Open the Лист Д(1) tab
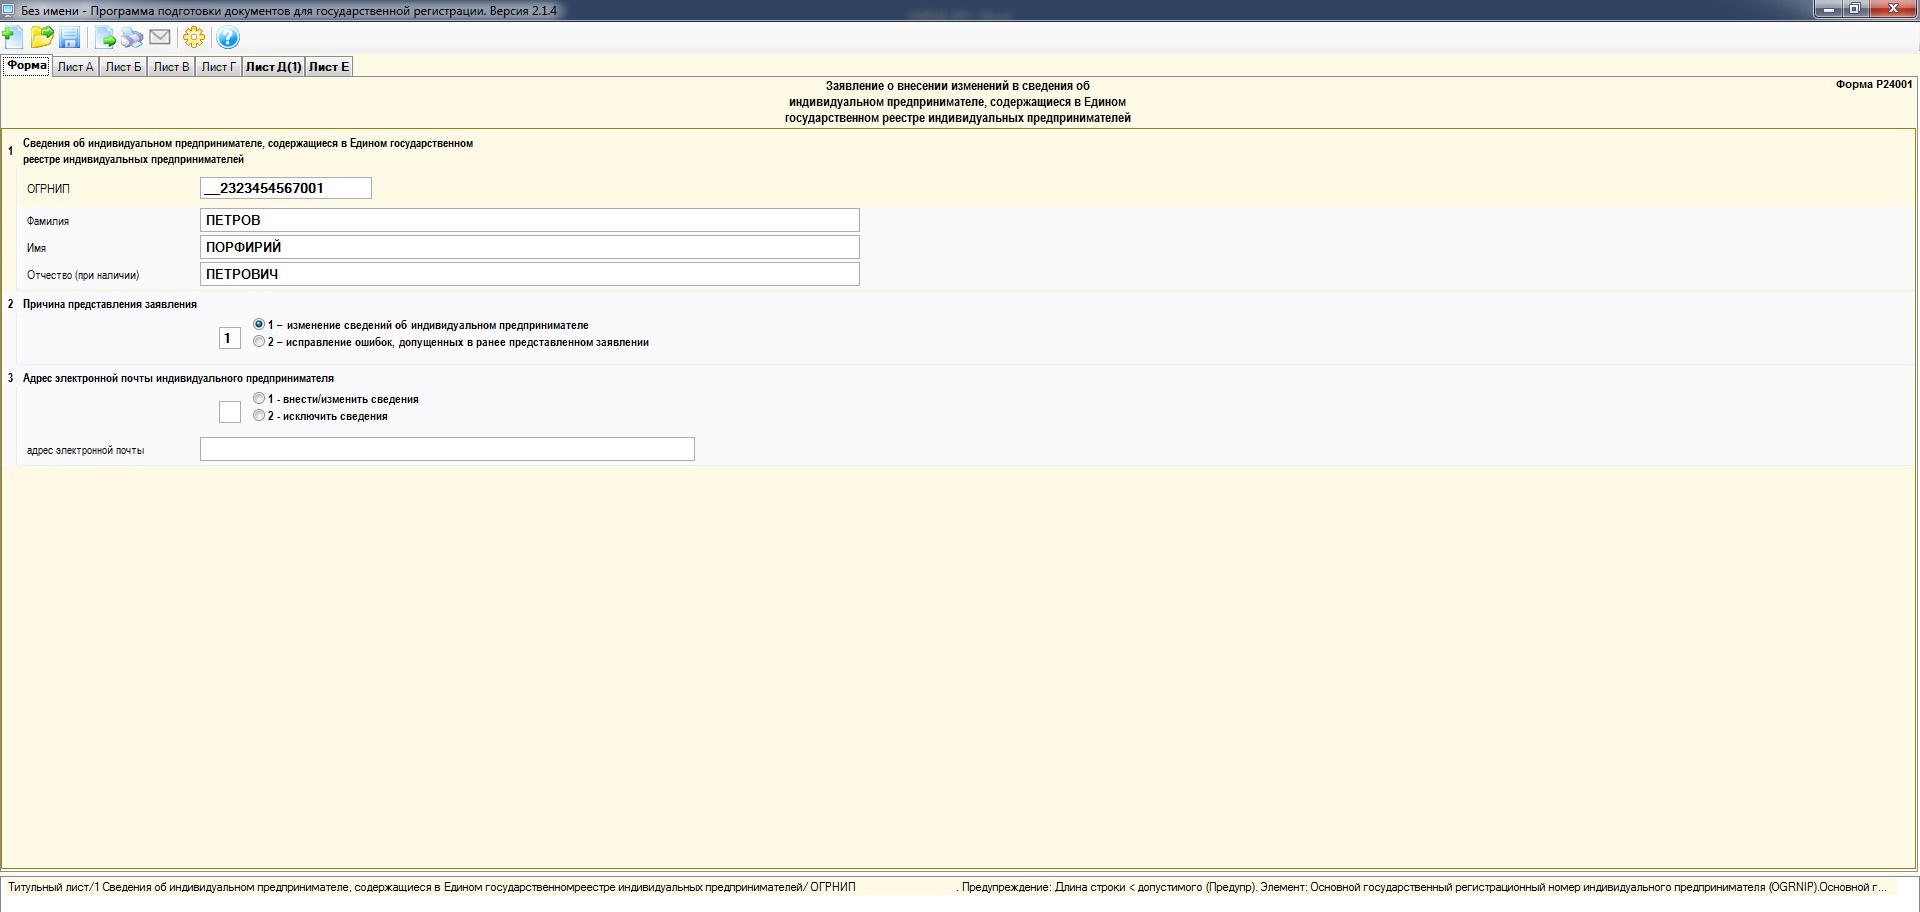 point(273,67)
